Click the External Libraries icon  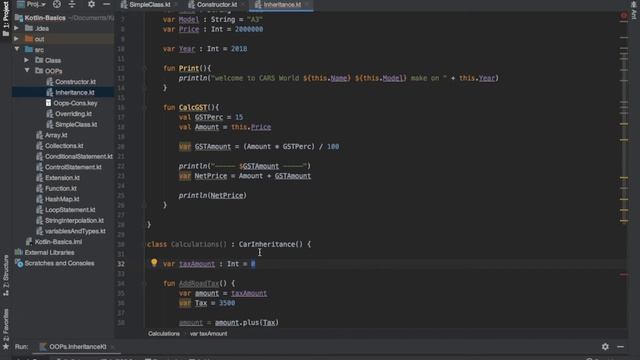pos(19,252)
